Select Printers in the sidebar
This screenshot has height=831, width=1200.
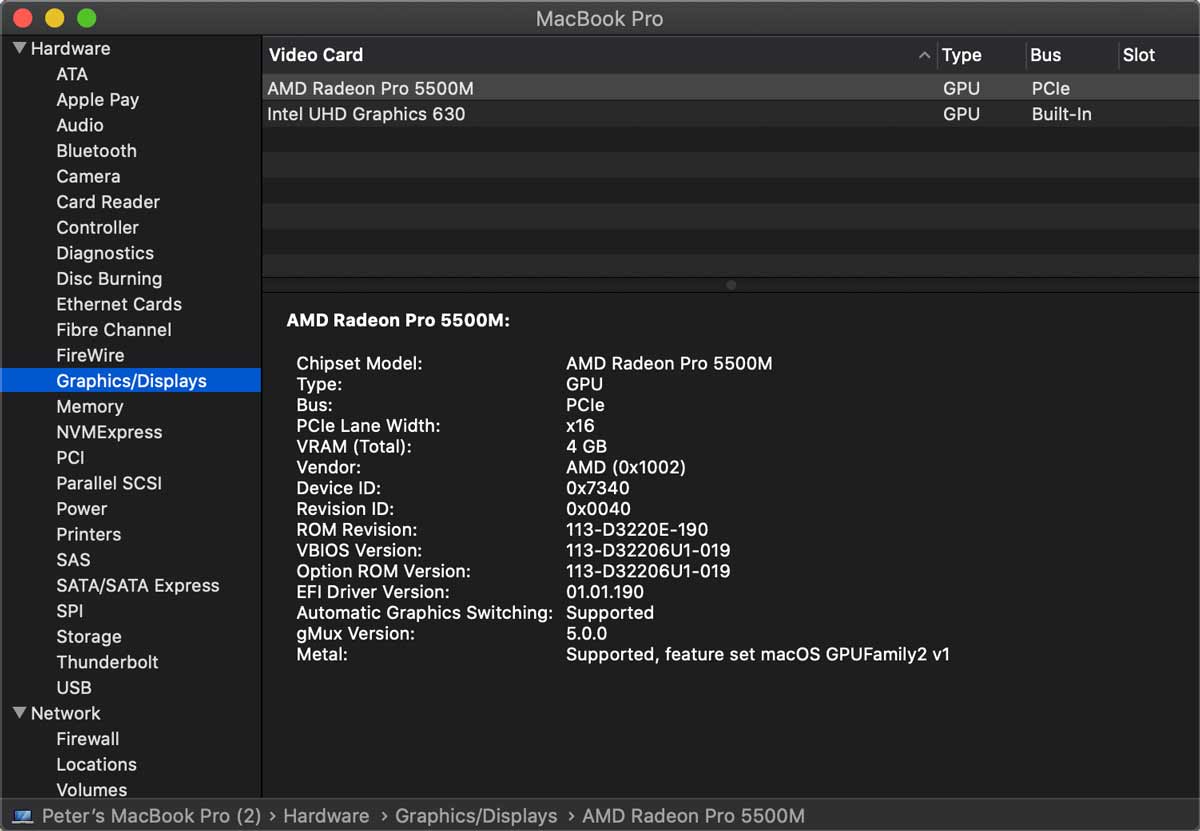point(89,534)
